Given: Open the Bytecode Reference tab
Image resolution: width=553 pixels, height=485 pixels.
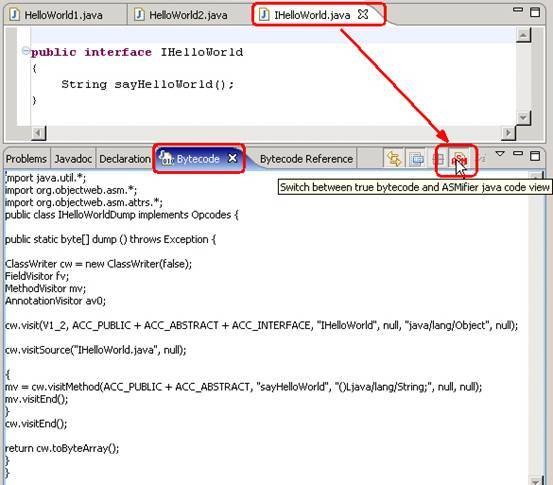Looking at the screenshot, I should pyautogui.click(x=306, y=159).
